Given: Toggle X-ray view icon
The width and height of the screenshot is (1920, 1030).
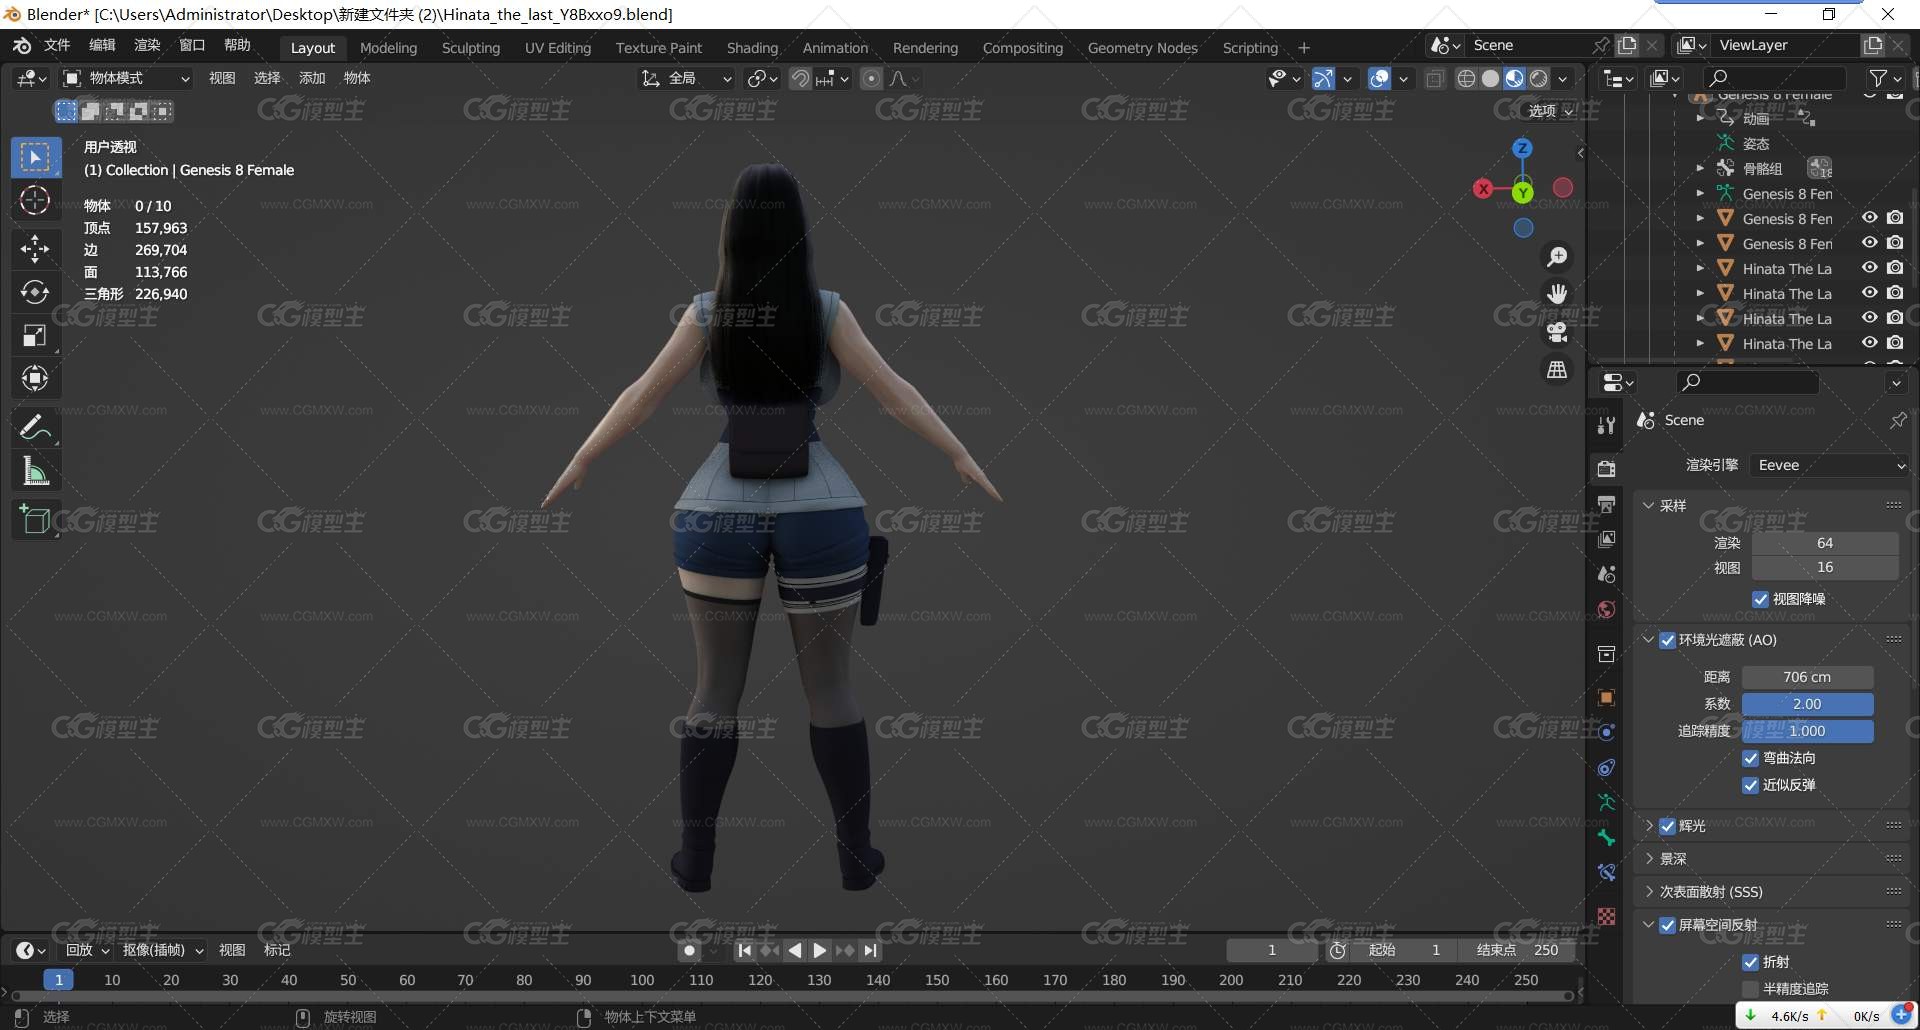Looking at the screenshot, I should tap(1435, 78).
